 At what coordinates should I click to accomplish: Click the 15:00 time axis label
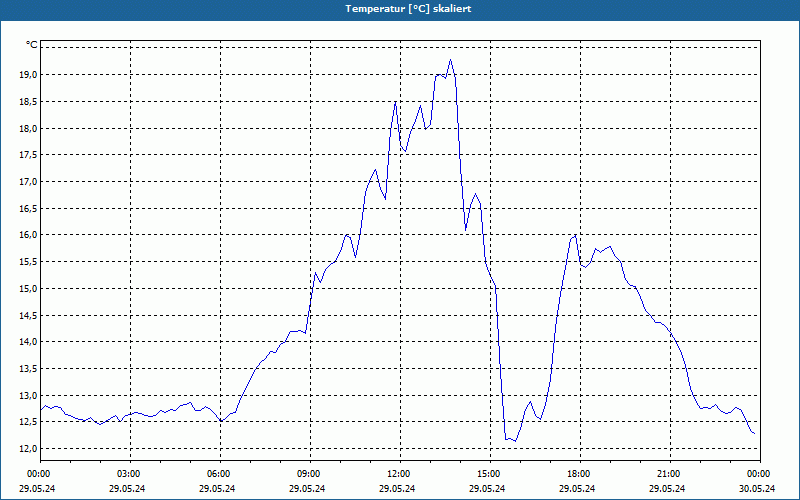[x=488, y=474]
